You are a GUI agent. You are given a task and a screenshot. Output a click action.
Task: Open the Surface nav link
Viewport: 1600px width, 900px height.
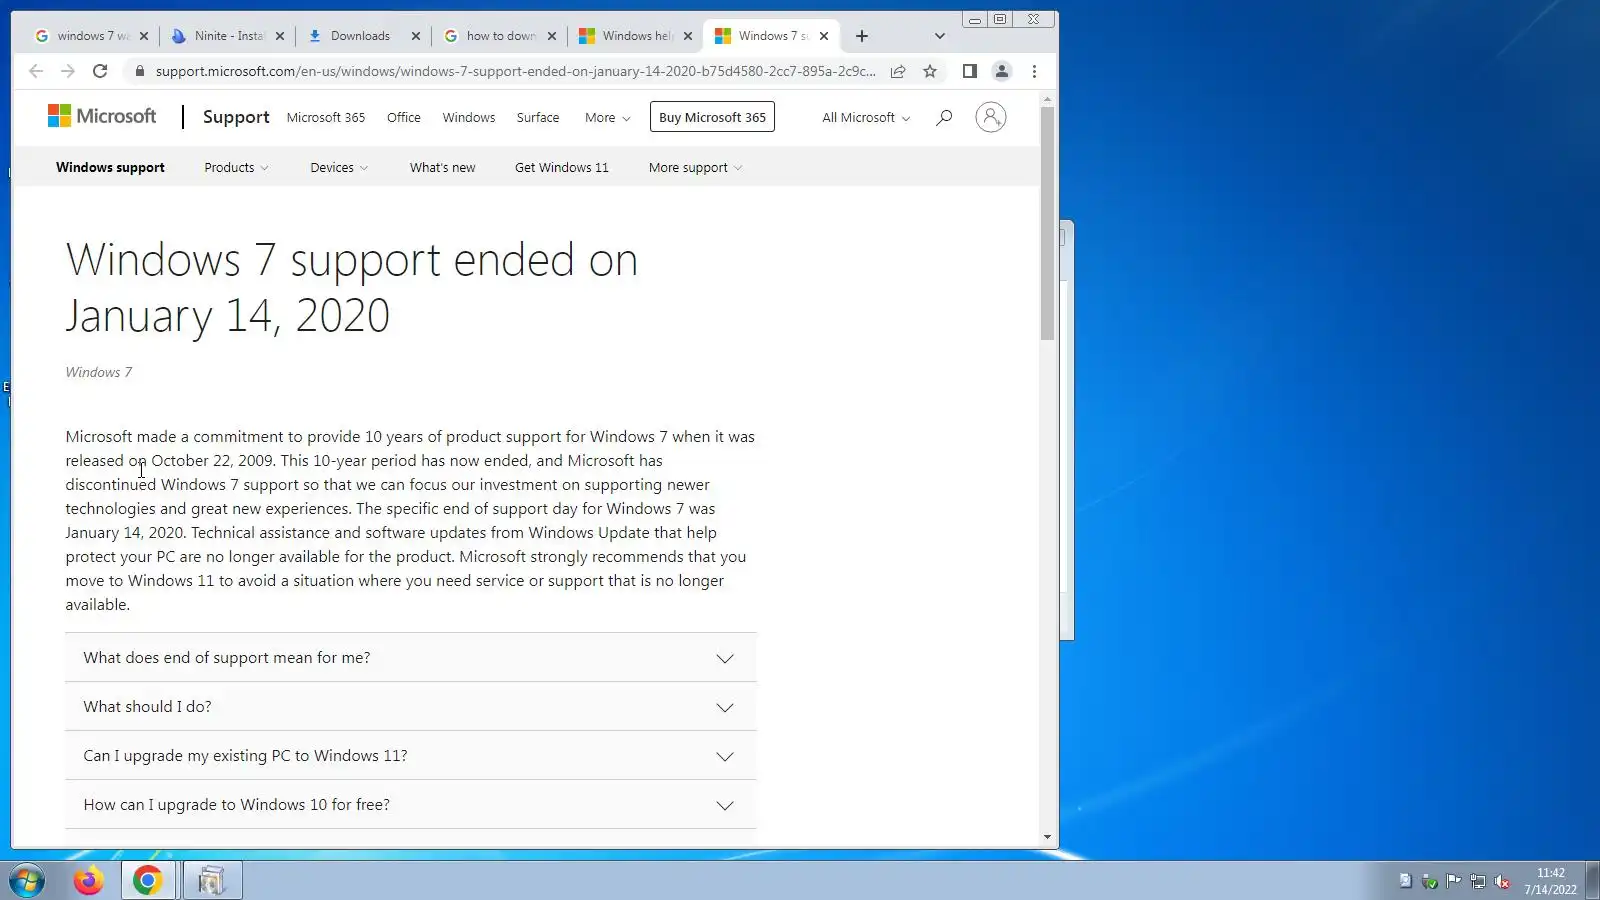tap(538, 117)
